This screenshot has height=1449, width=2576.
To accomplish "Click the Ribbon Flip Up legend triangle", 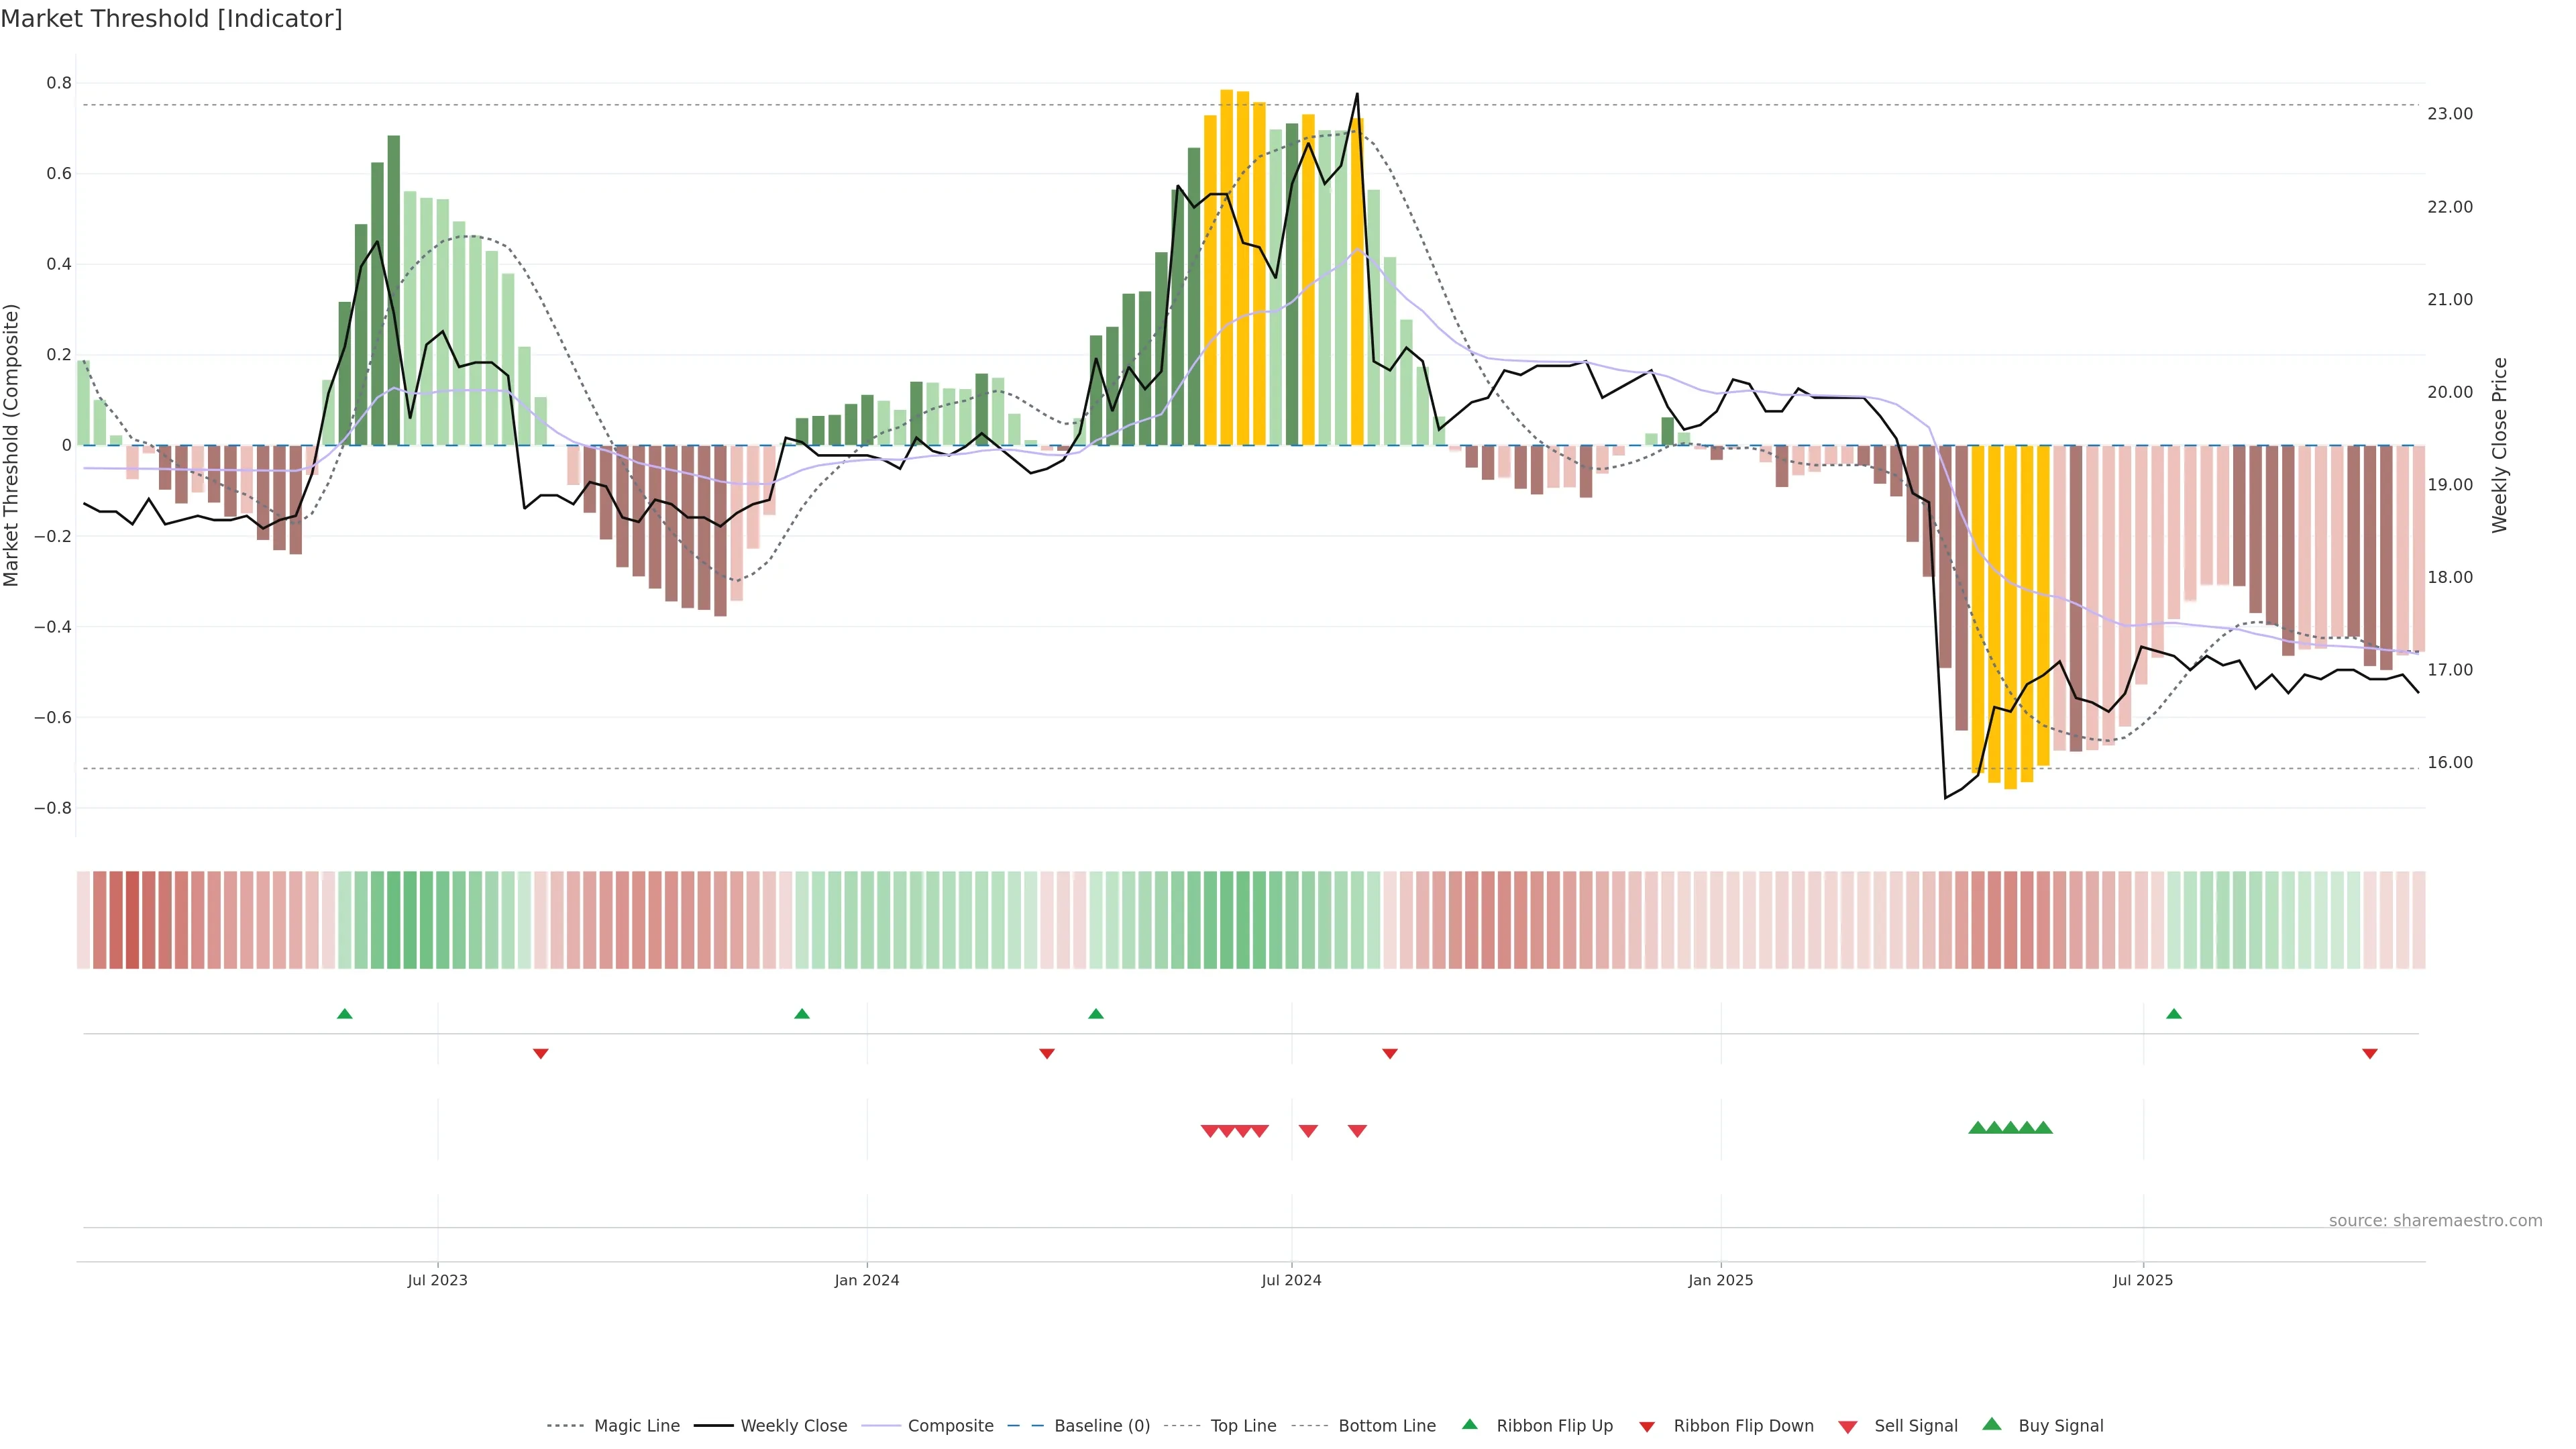I will pos(1469,1424).
